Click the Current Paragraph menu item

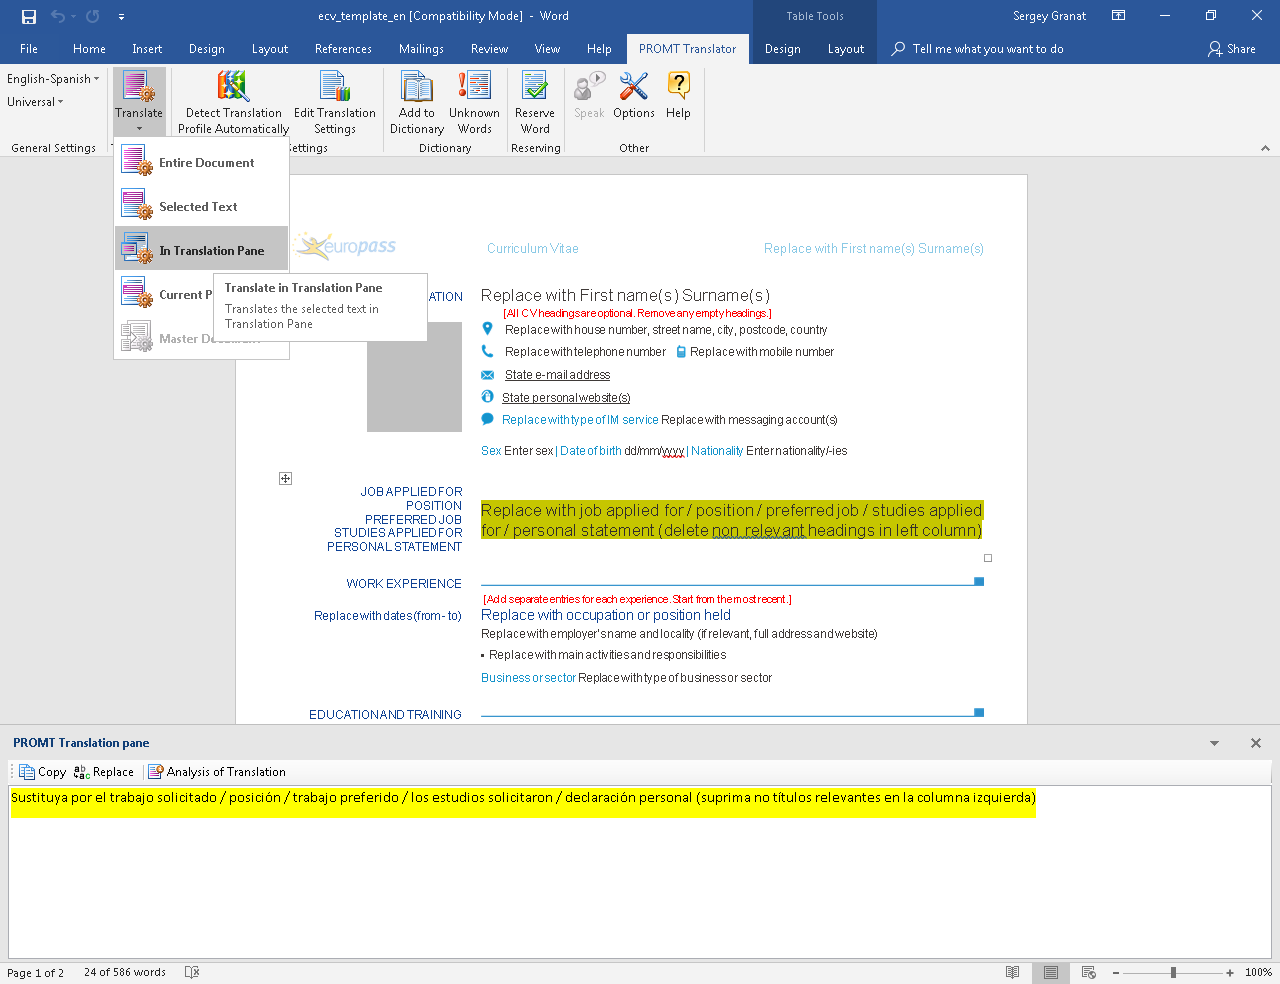[165, 294]
